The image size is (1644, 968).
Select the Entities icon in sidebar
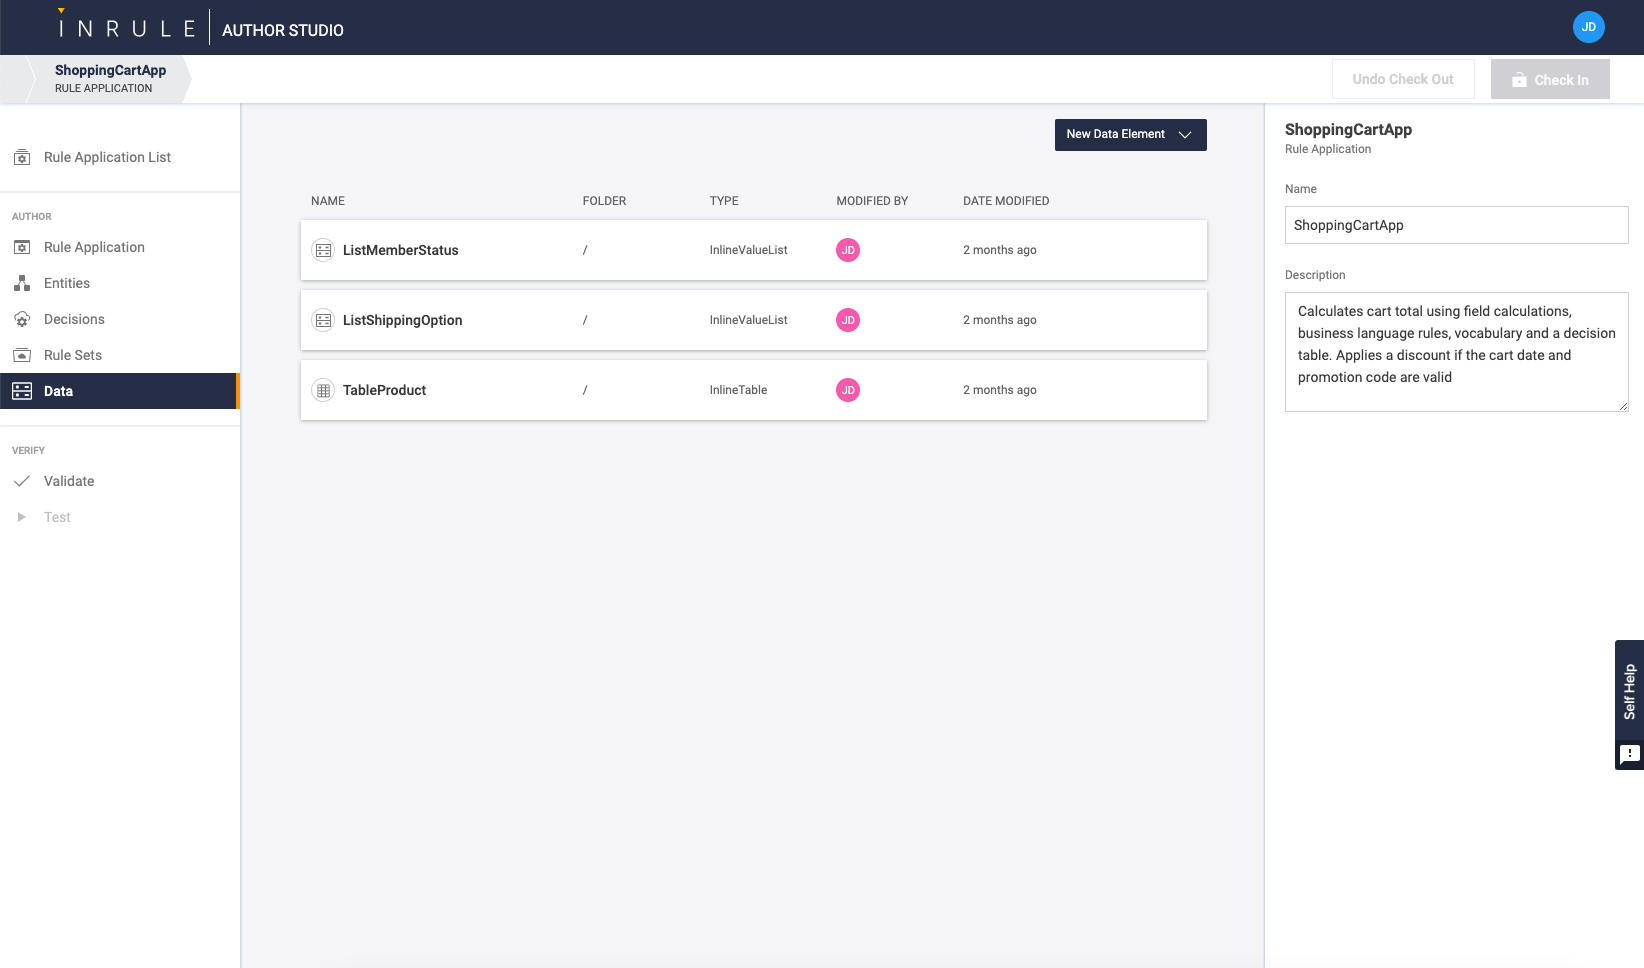[22, 284]
